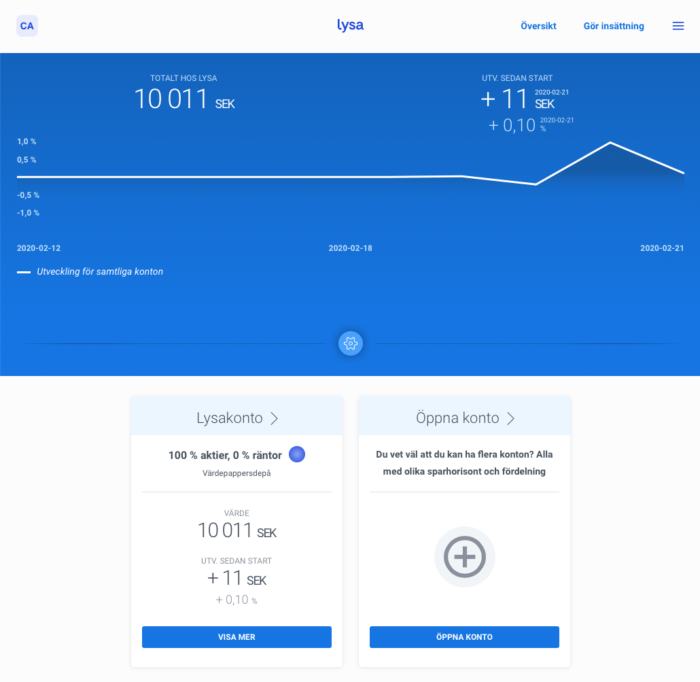700x682 pixels.
Task: Click '+ 0,10 %' in the blue header
Action: pyautogui.click(x=517, y=125)
